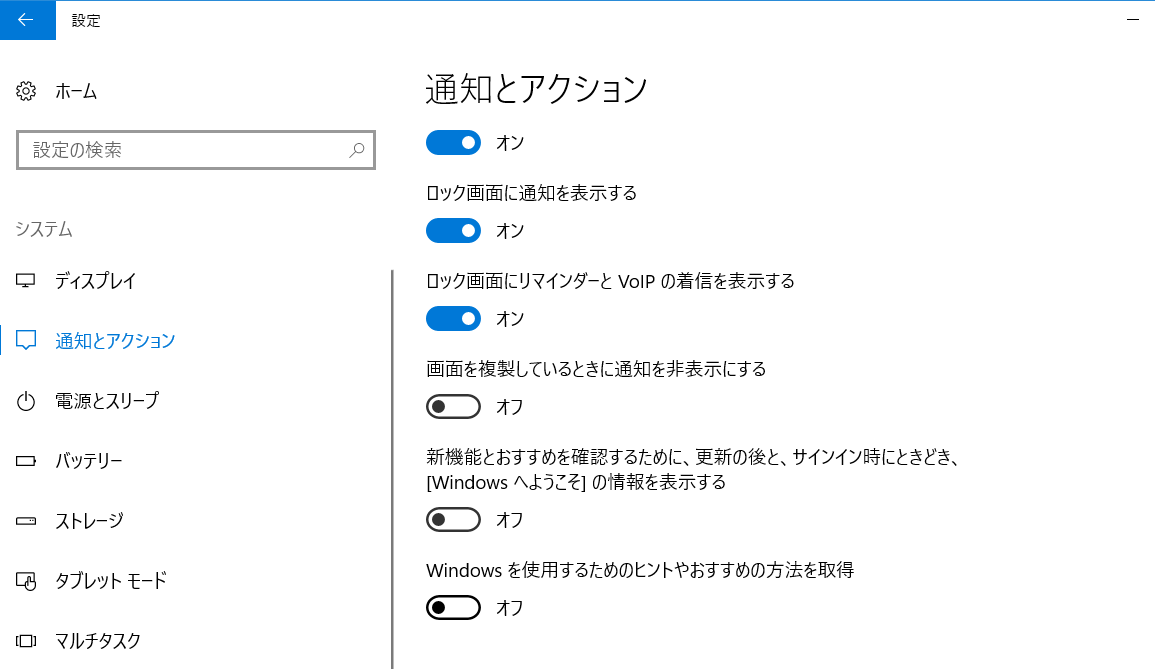Select バッテリー in the sidebar
The width and height of the screenshot is (1155, 669).
89,461
